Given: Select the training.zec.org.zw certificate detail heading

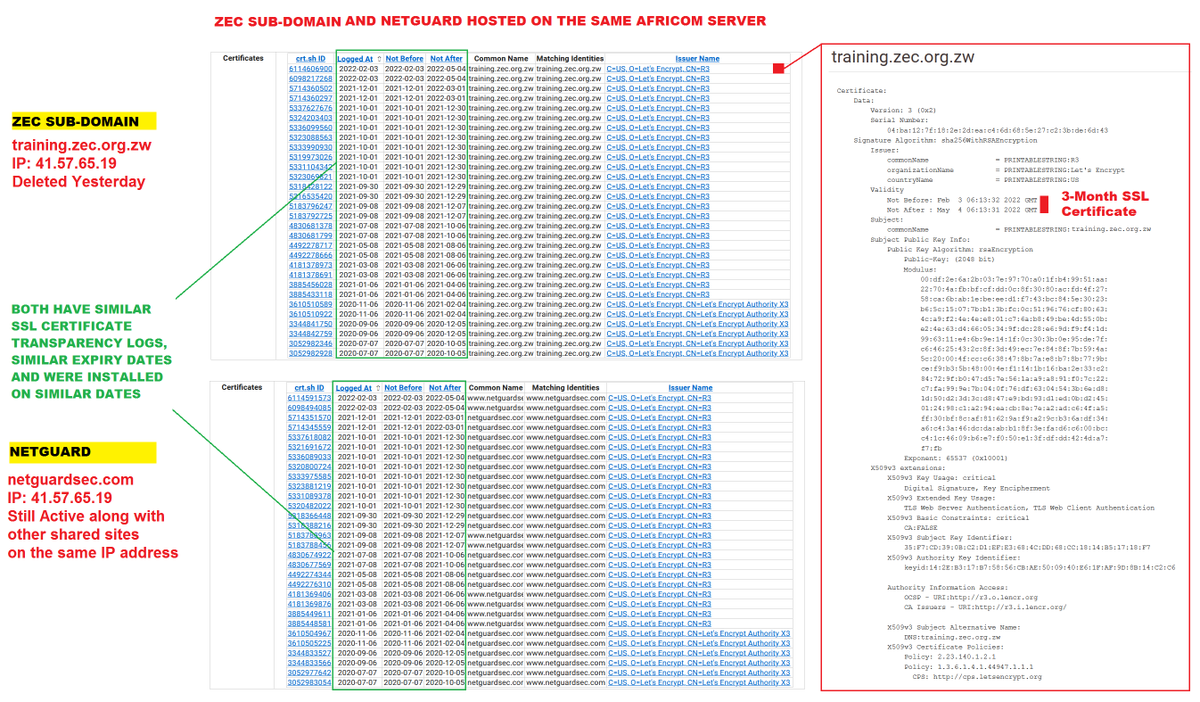Looking at the screenshot, I should click(x=905, y=58).
